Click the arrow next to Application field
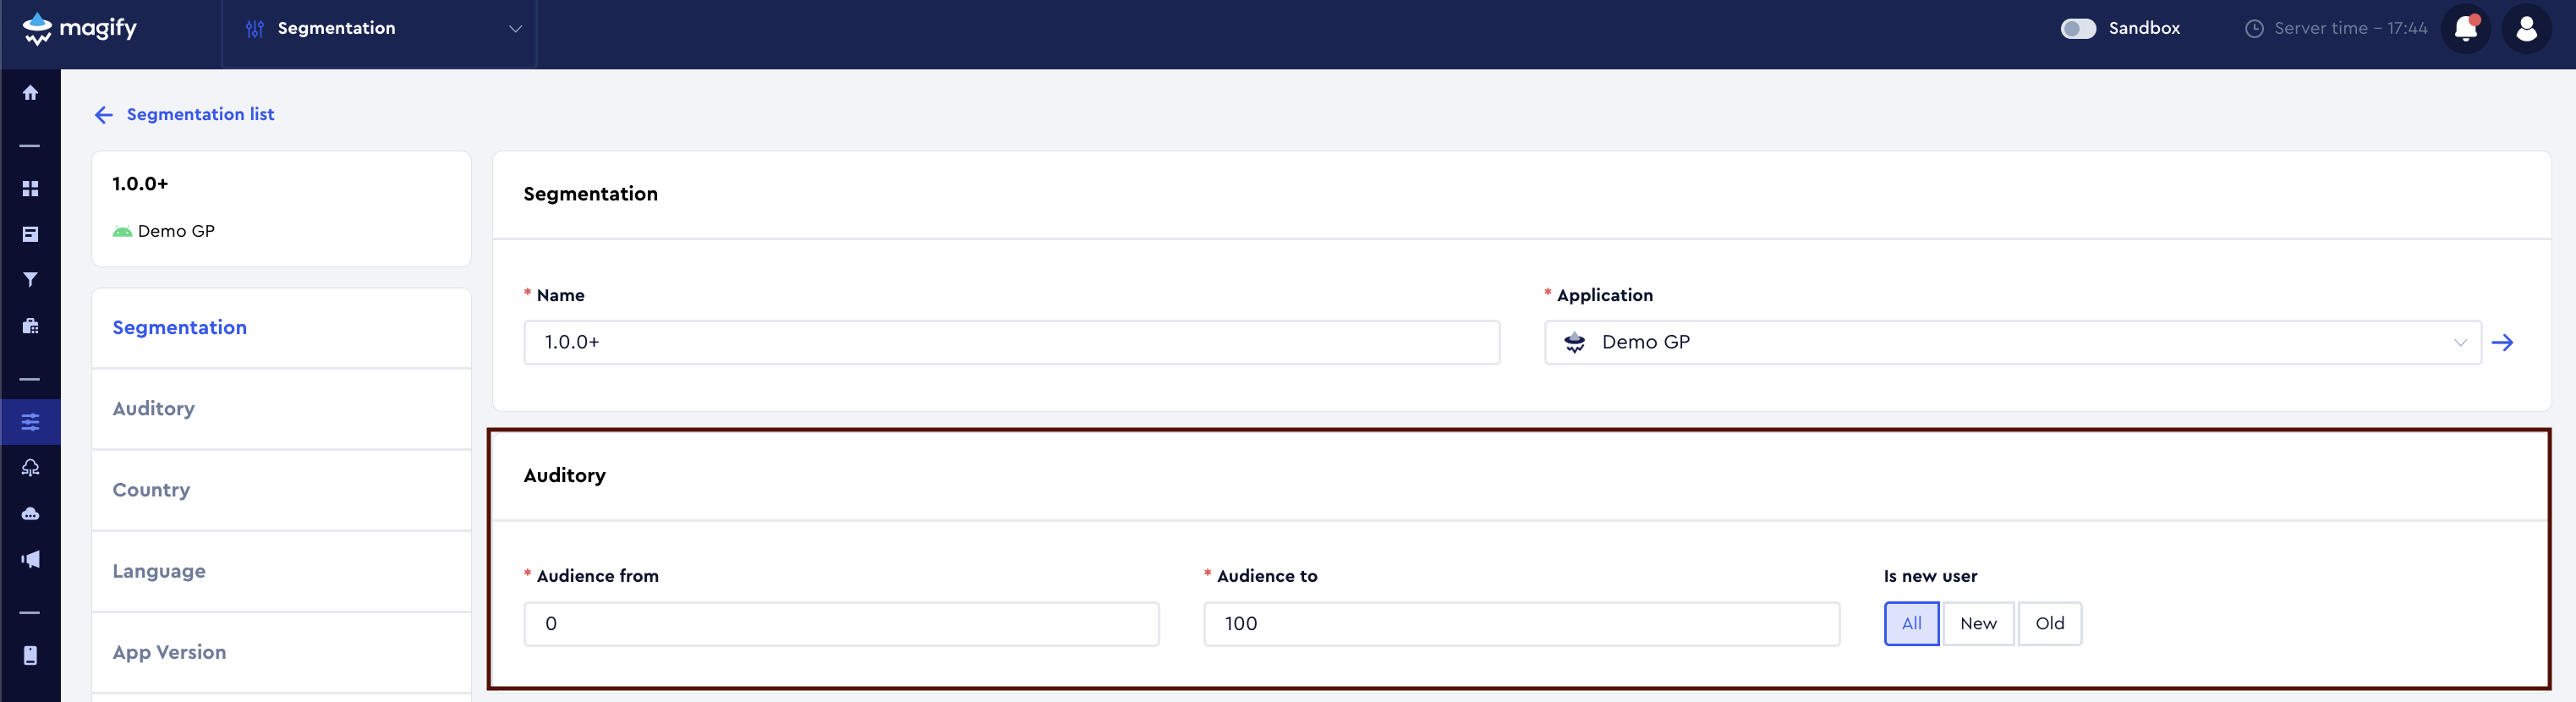 (x=2502, y=343)
